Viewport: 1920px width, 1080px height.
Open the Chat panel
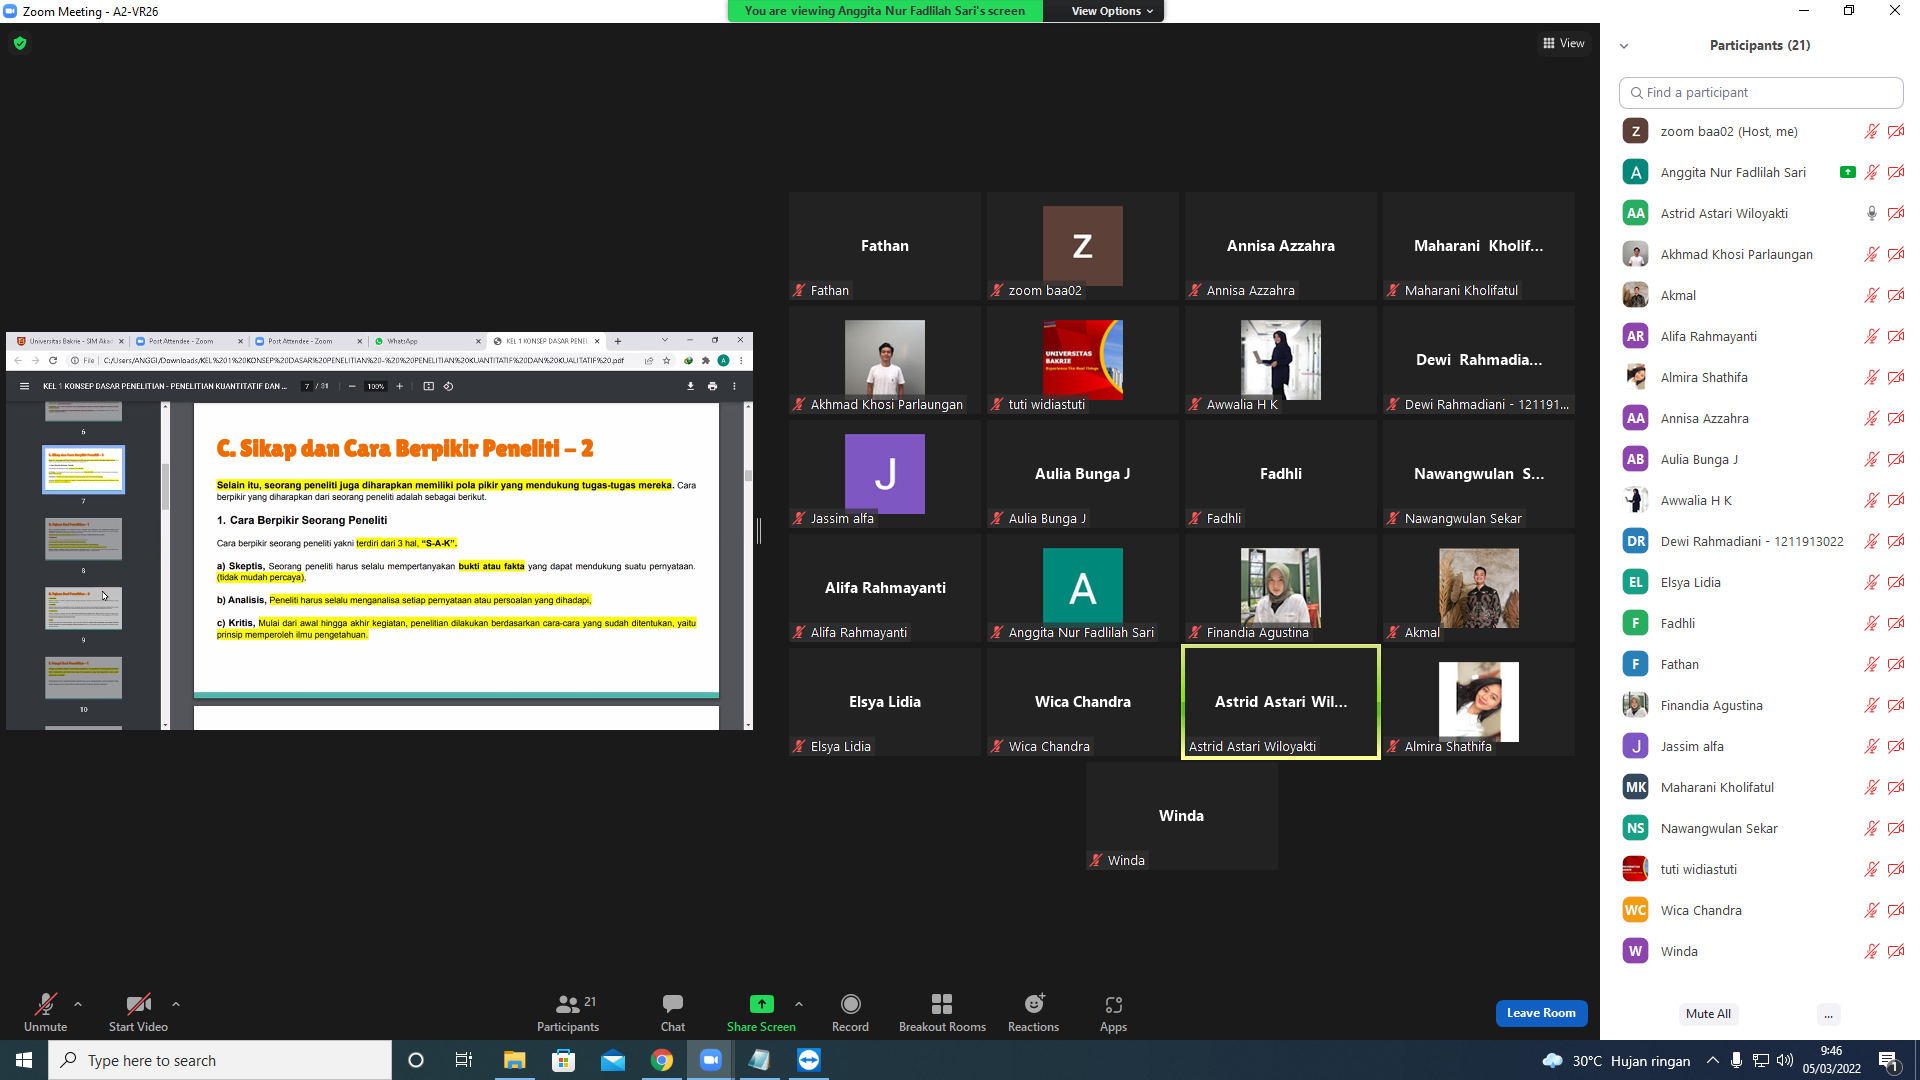click(673, 1012)
